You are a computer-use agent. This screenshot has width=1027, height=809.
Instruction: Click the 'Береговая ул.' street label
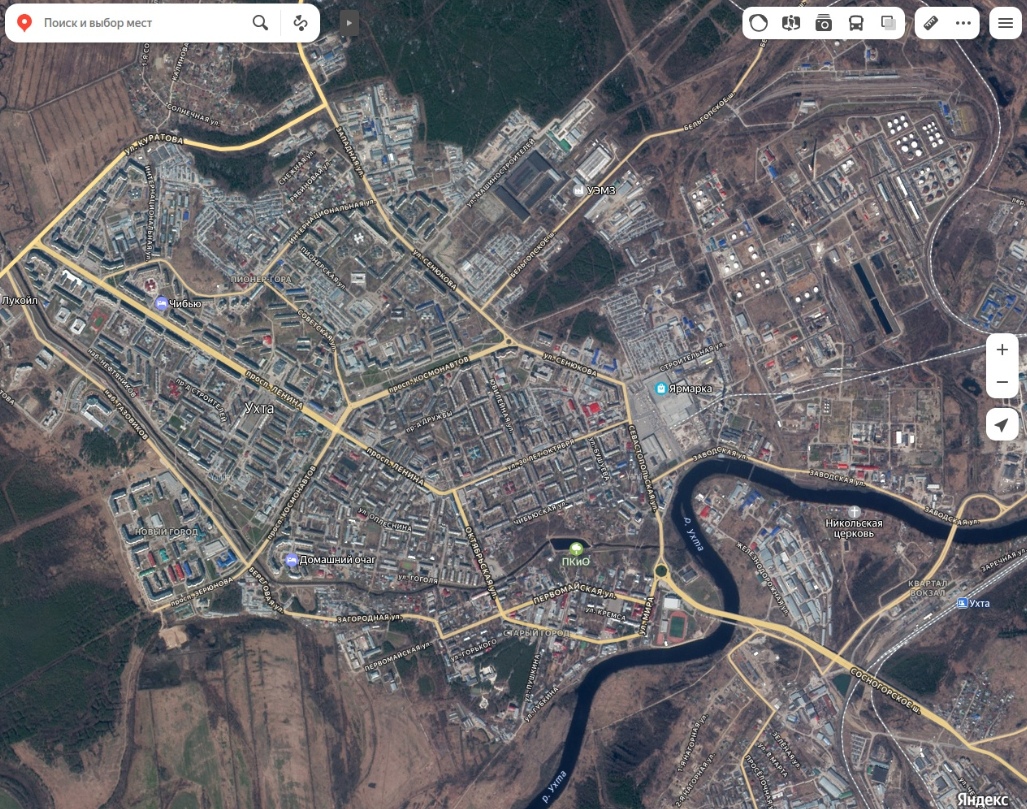coord(266,590)
